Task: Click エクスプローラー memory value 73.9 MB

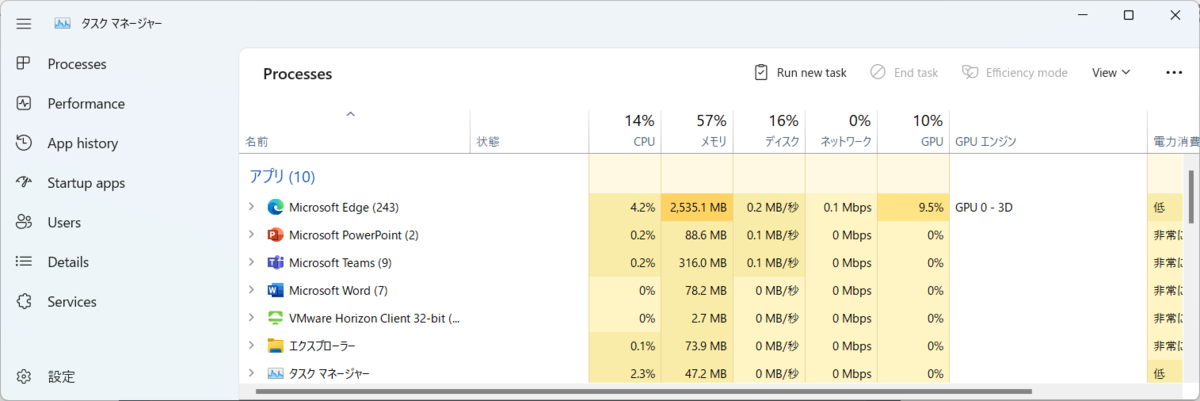Action: pyautogui.click(x=698, y=346)
